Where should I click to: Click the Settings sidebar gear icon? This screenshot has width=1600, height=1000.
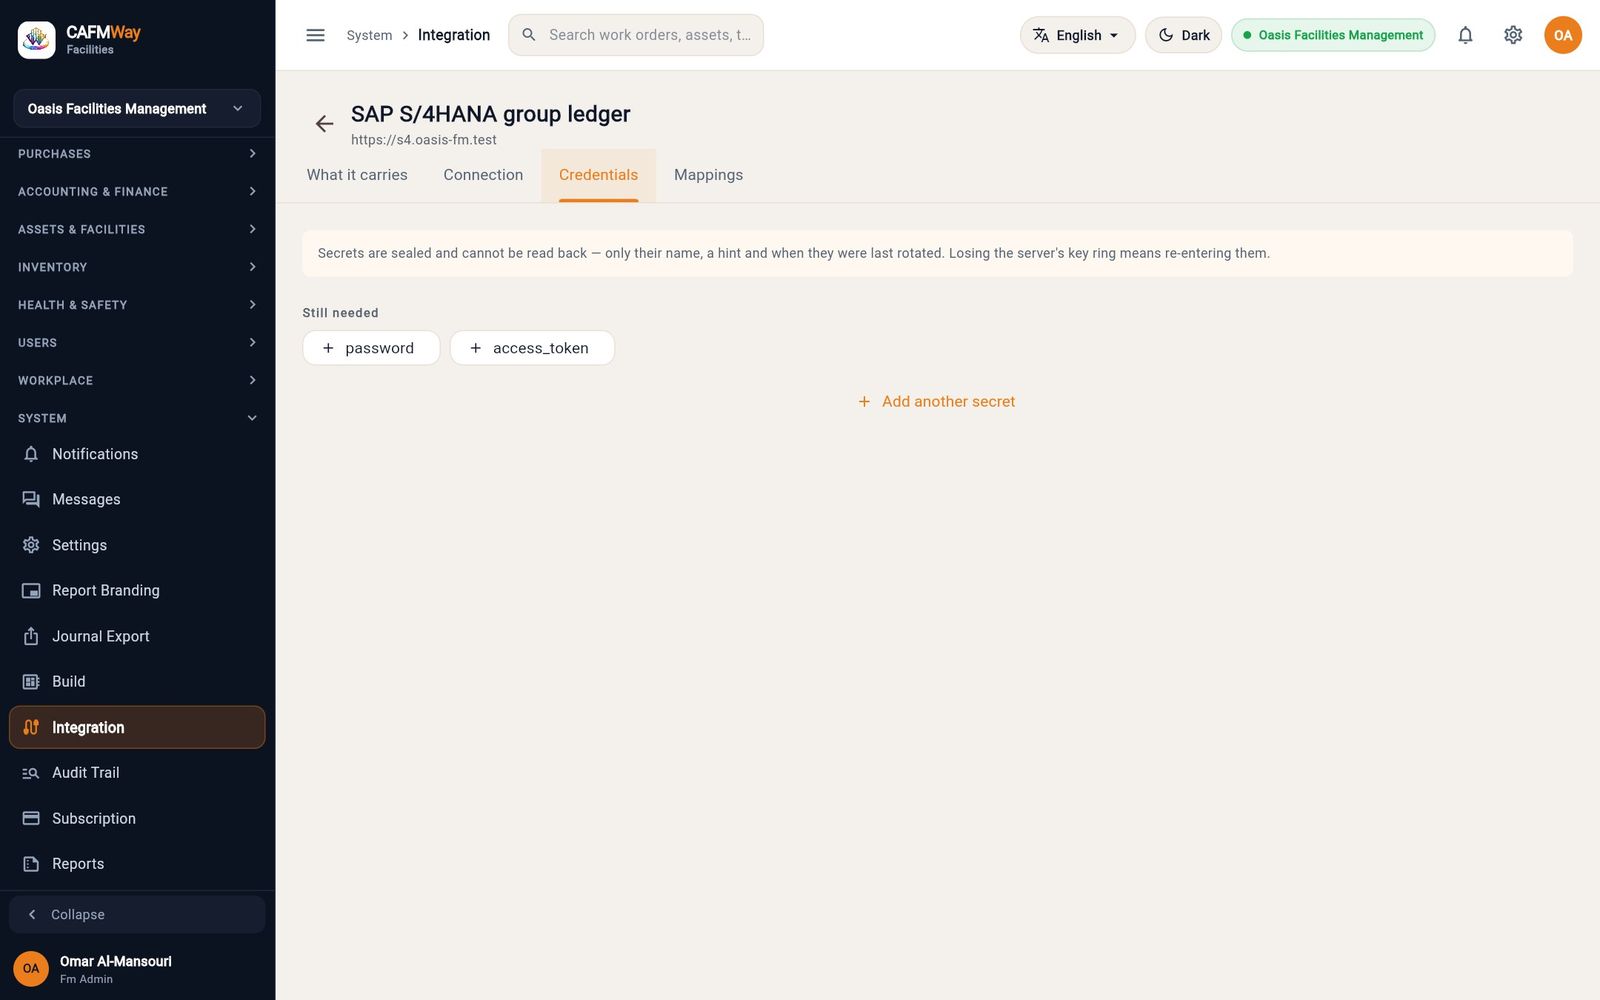(x=31, y=545)
